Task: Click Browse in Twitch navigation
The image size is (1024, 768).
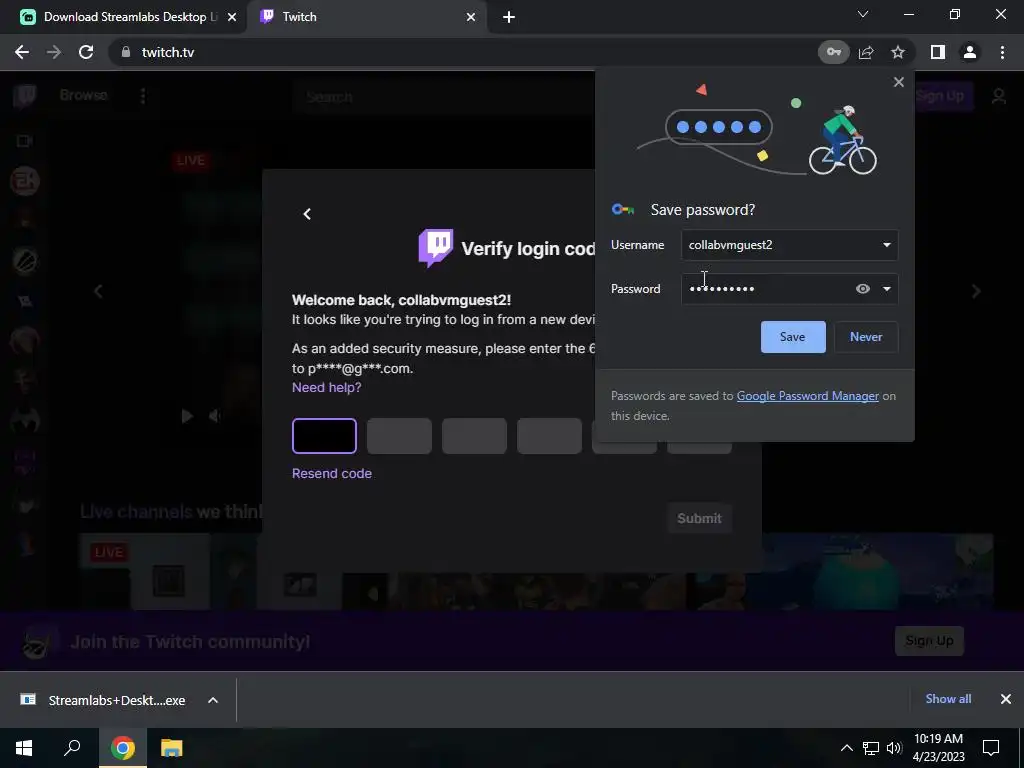Action: click(x=83, y=95)
